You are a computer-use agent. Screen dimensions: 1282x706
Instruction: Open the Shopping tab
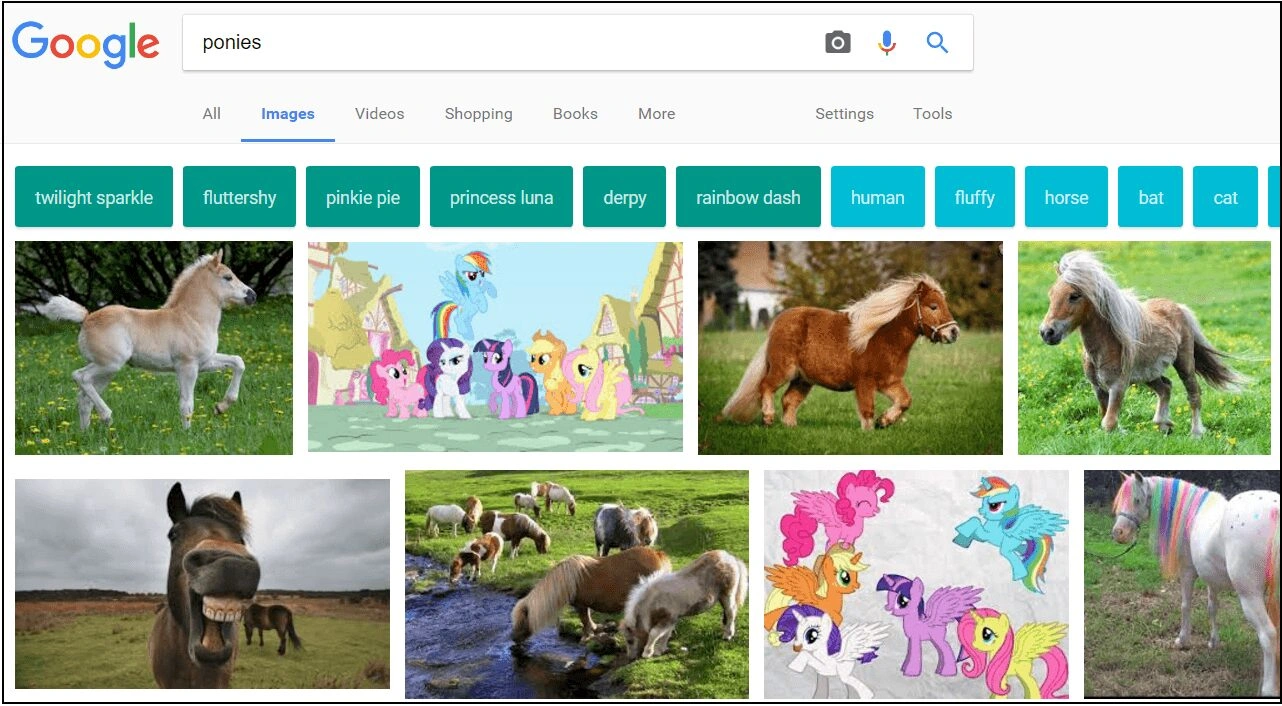[478, 114]
